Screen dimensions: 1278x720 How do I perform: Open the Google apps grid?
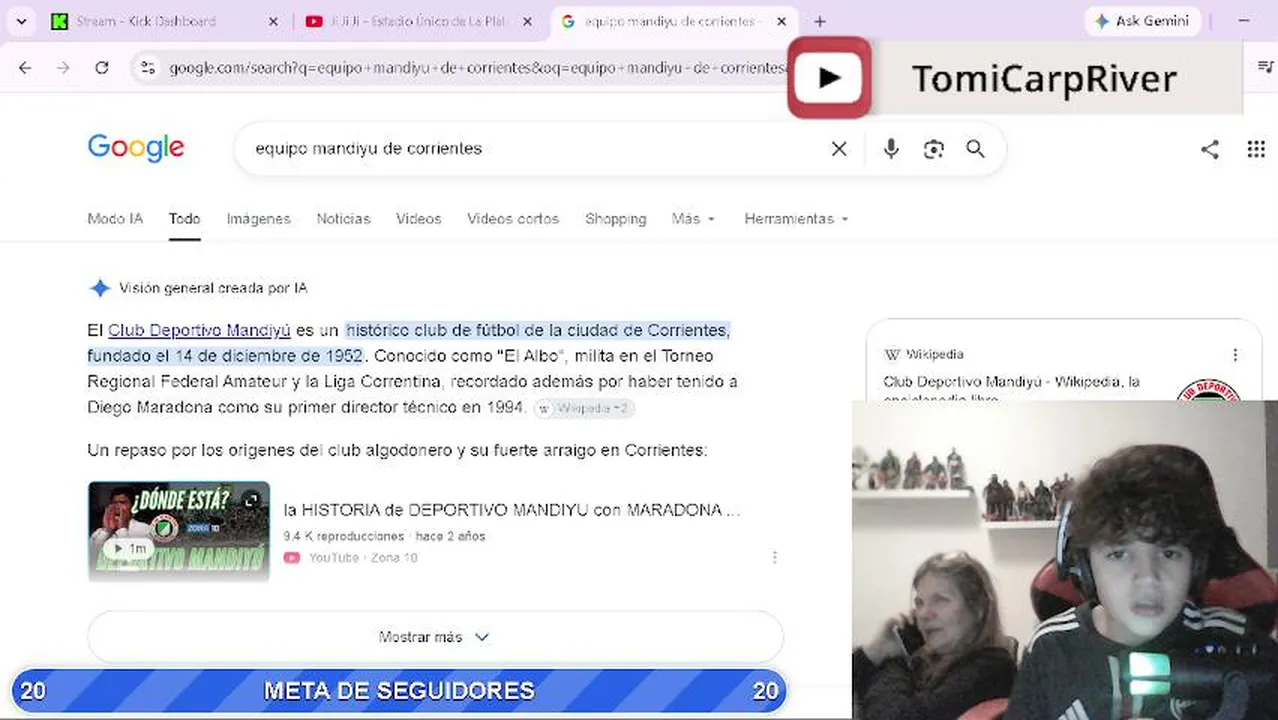1256,149
